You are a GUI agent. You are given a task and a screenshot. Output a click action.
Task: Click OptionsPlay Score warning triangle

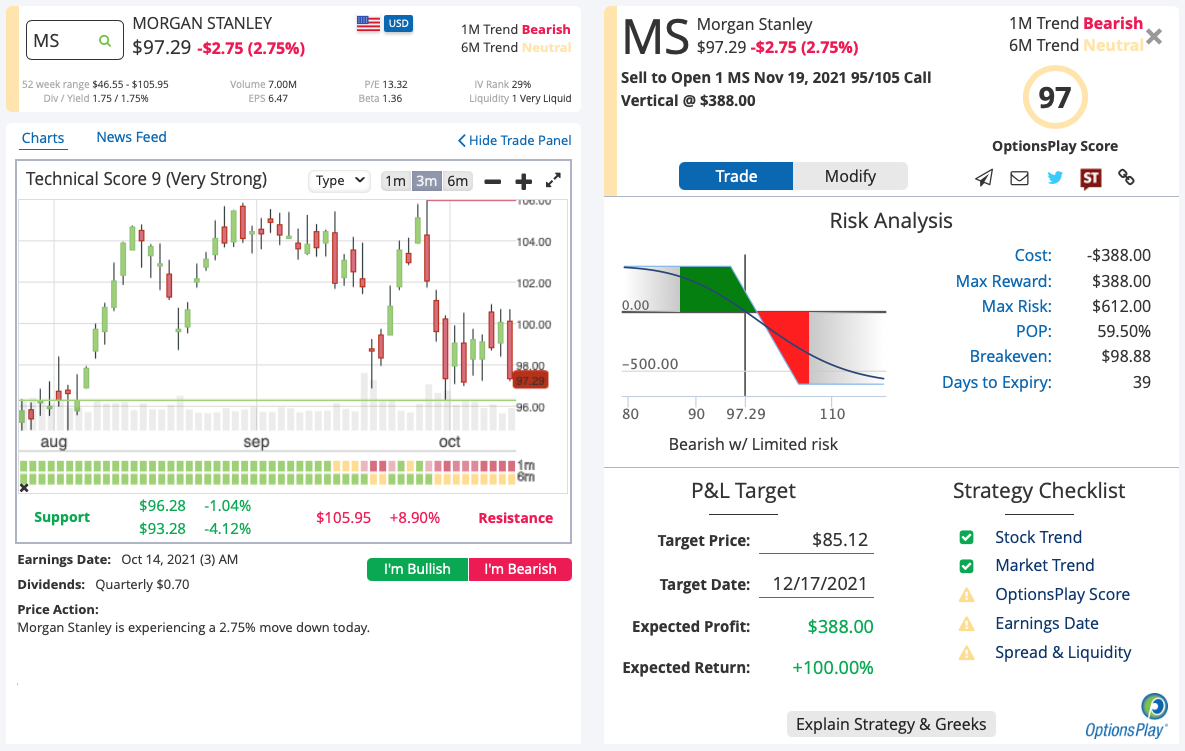[967, 595]
